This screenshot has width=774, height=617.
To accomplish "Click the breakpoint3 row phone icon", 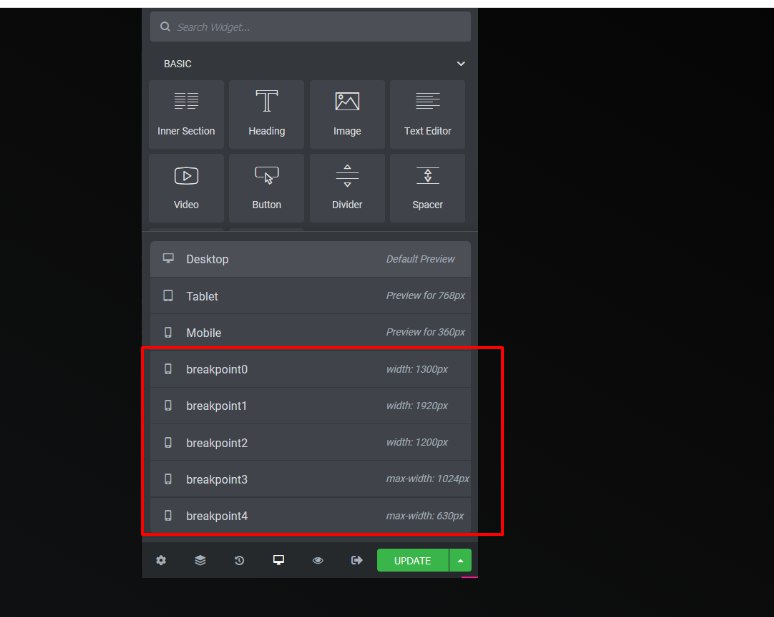I will tap(168, 479).
